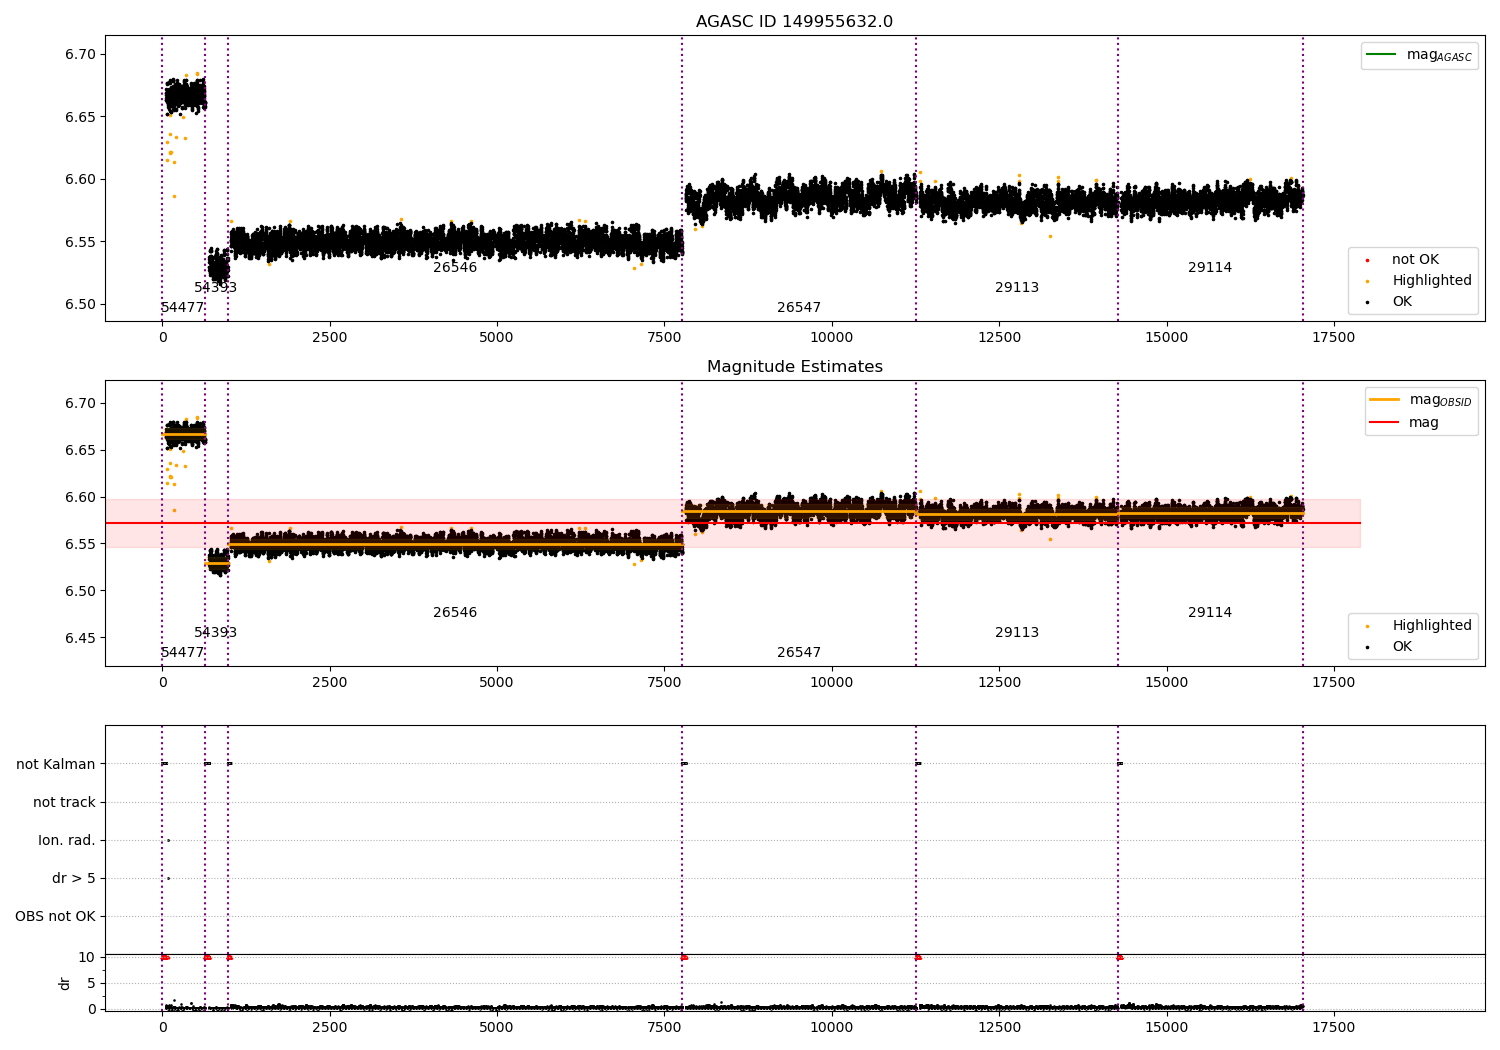Click the 6.50 y-tick of the top plot
The height and width of the screenshot is (1050, 1500).
click(81, 305)
